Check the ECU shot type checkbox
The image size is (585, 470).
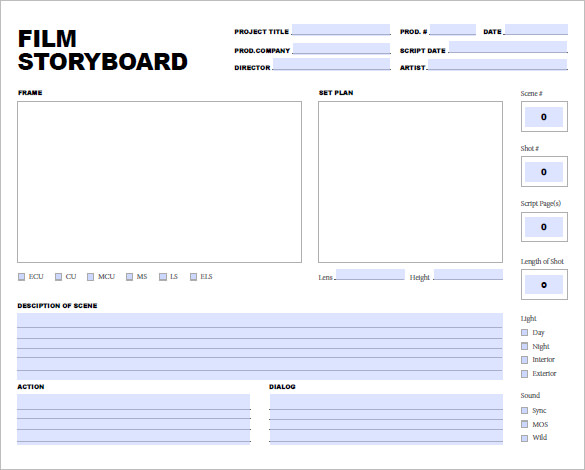point(22,277)
